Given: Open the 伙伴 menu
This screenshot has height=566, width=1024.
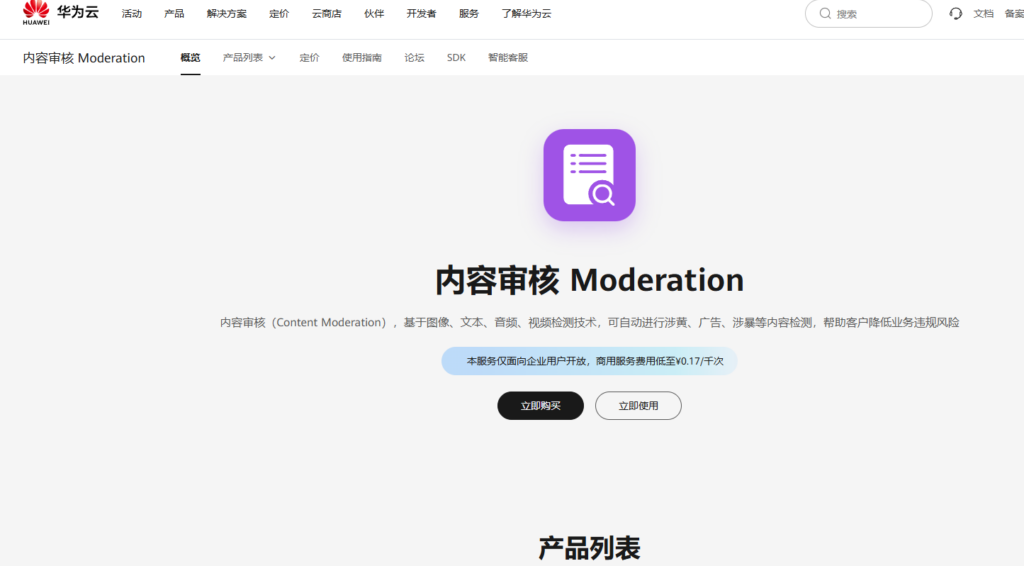Looking at the screenshot, I should (374, 14).
